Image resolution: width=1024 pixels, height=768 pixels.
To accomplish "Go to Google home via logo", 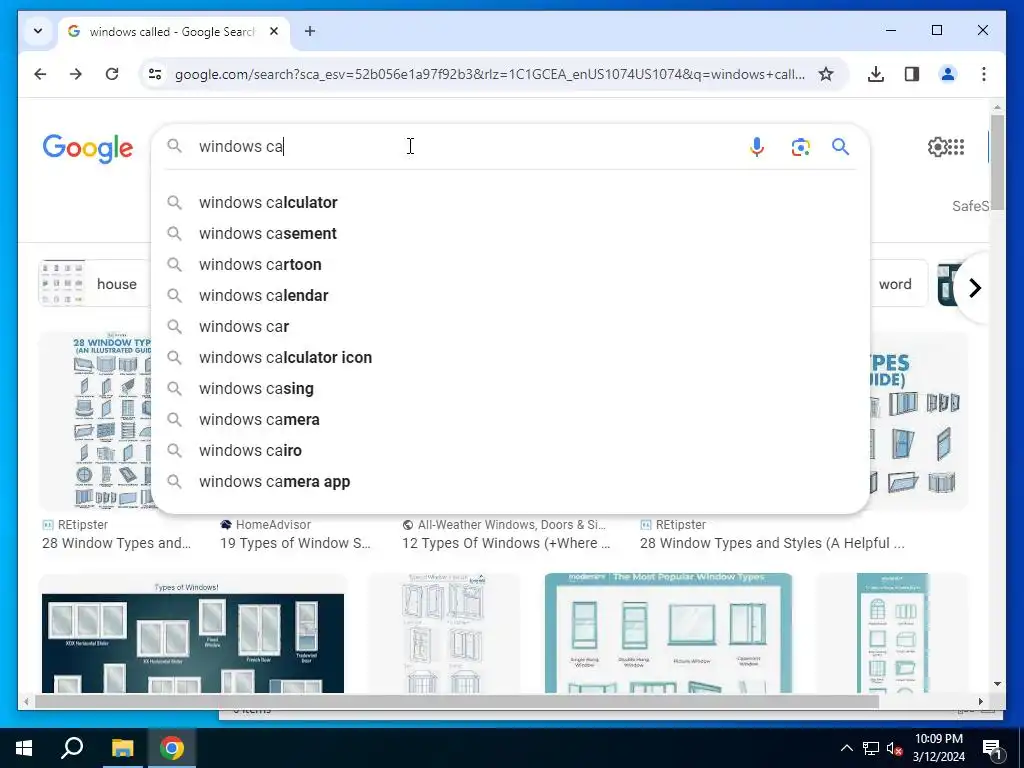I will point(88,148).
